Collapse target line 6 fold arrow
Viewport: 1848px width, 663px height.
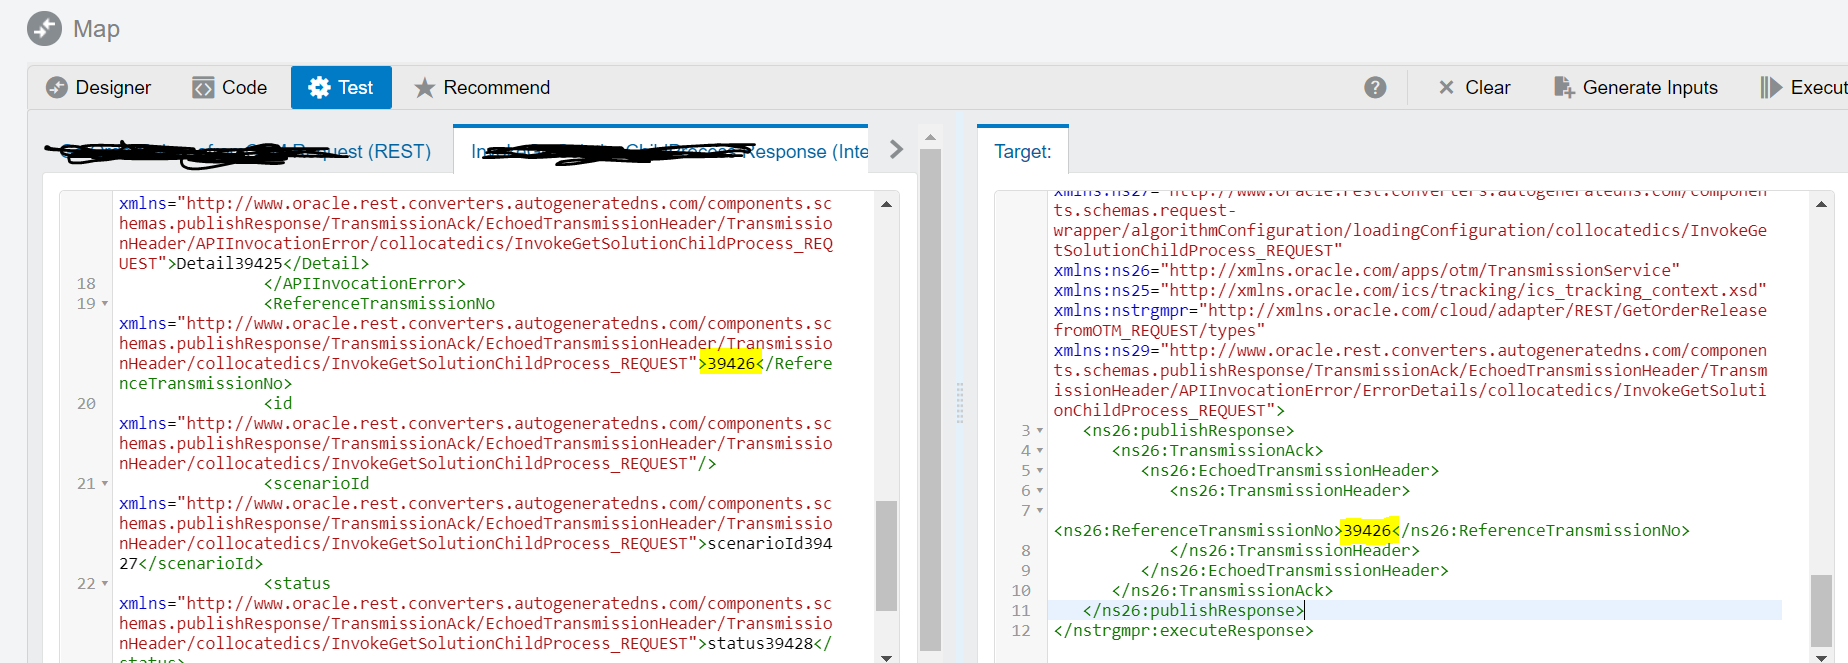point(1040,491)
